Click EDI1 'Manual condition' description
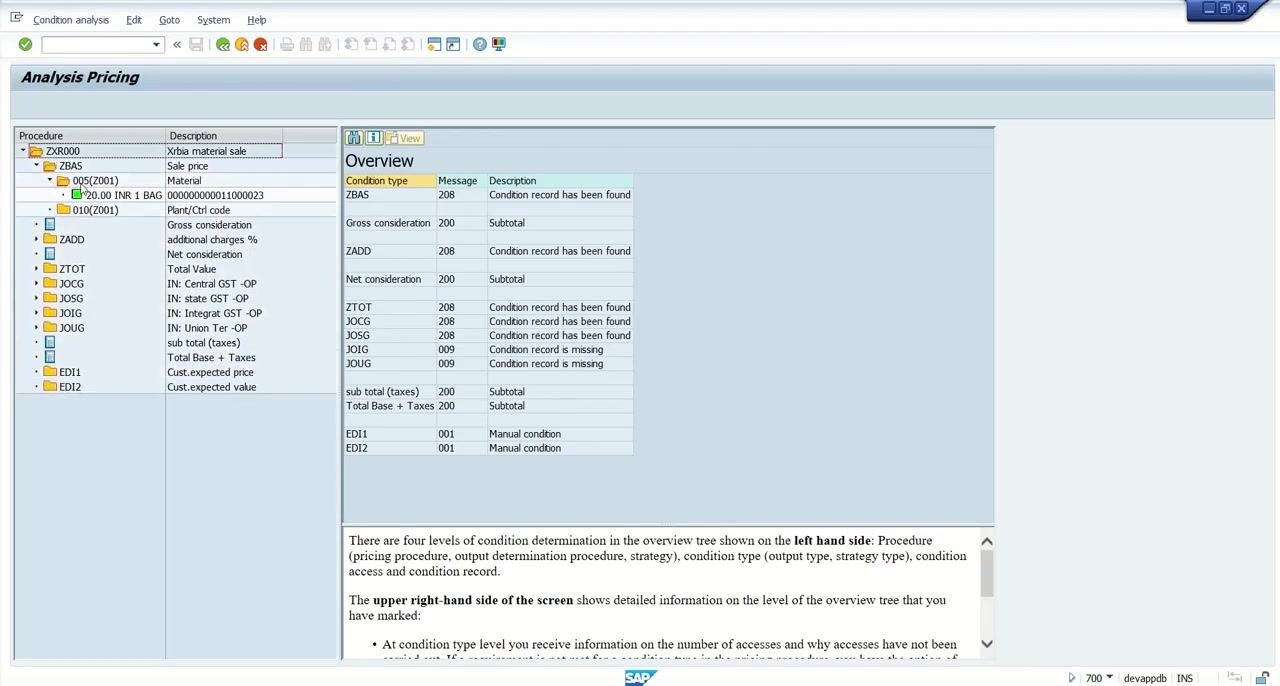The width and height of the screenshot is (1280, 686). (525, 434)
